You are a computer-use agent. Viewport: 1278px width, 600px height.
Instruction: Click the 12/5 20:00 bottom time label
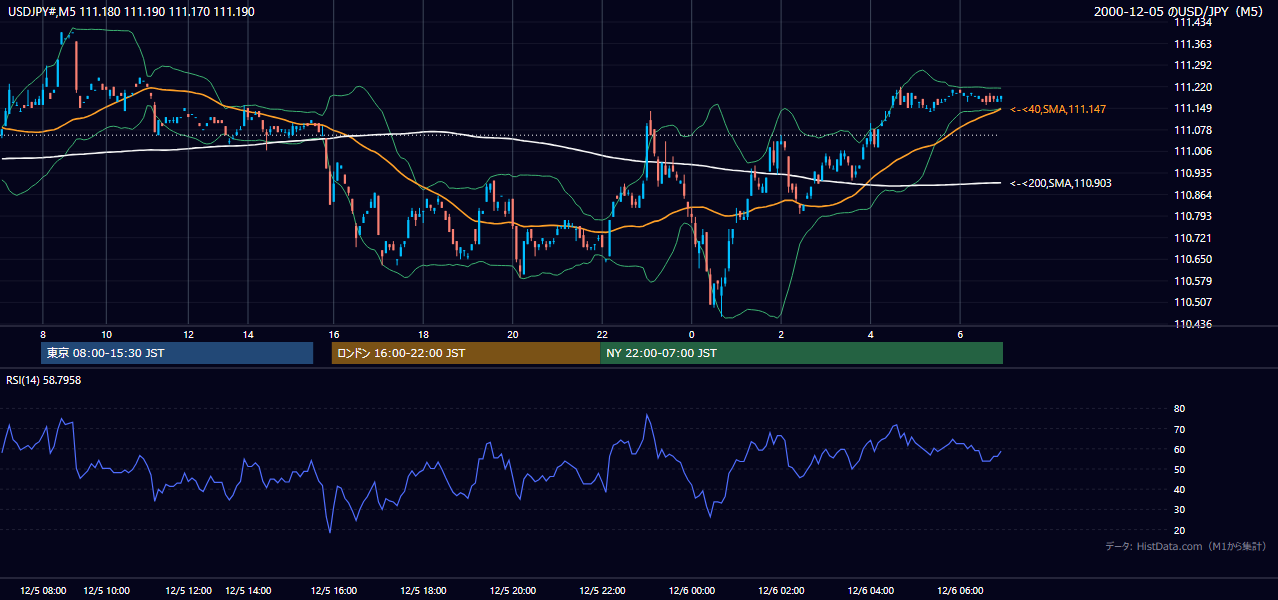[513, 591]
